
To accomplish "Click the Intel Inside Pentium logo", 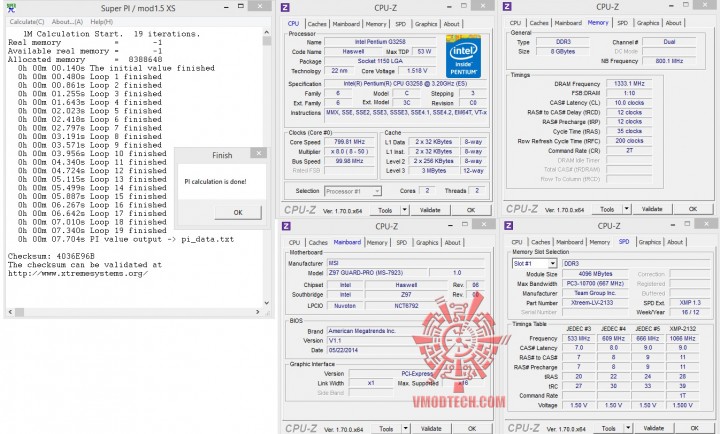I will coord(463,56).
